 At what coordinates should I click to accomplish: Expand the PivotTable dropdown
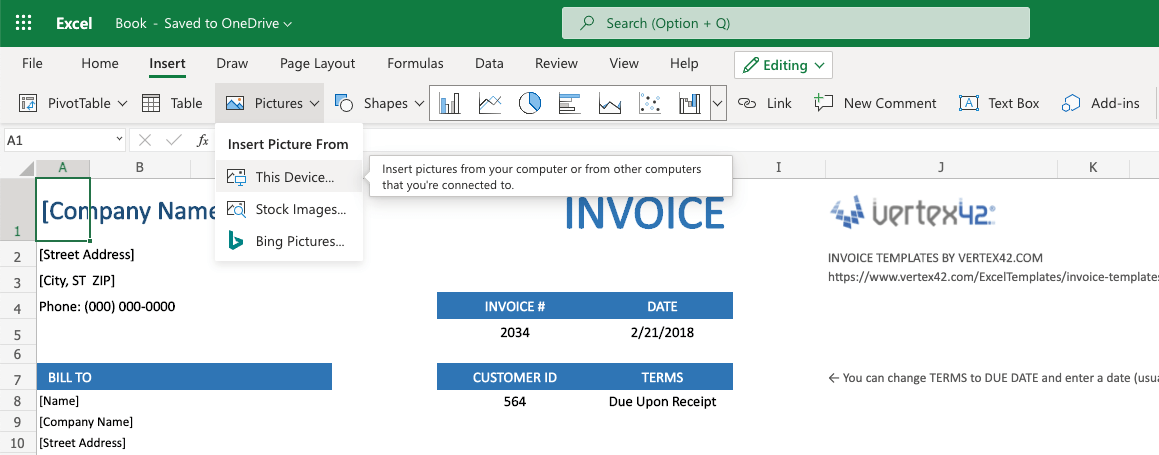(x=123, y=103)
